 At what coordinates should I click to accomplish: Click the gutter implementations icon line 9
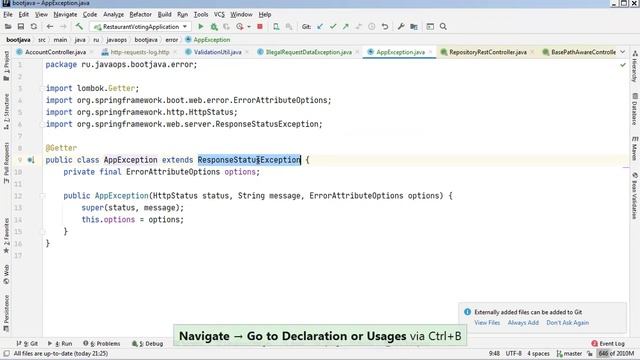pos(31,160)
